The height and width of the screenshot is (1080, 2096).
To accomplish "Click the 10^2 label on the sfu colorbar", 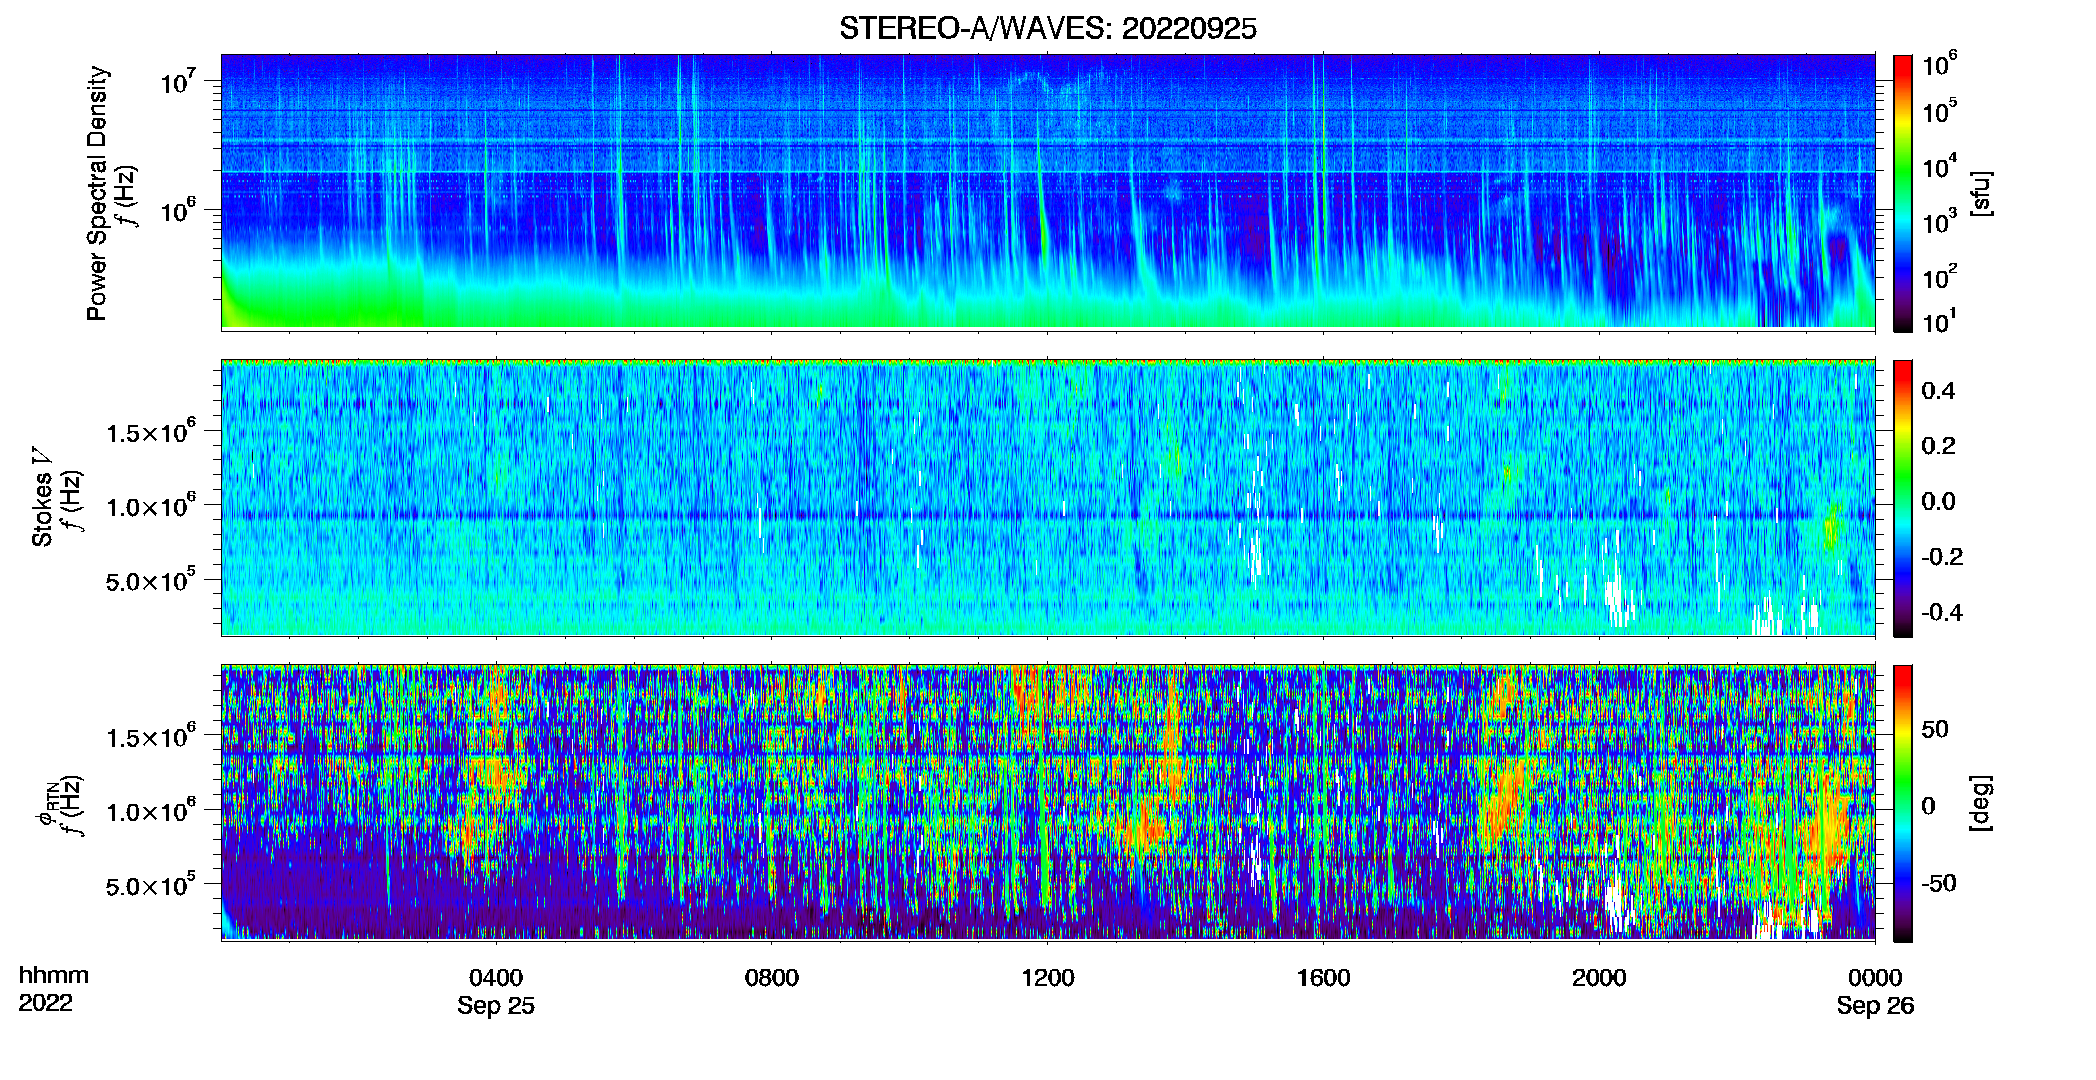I will pos(1940,276).
